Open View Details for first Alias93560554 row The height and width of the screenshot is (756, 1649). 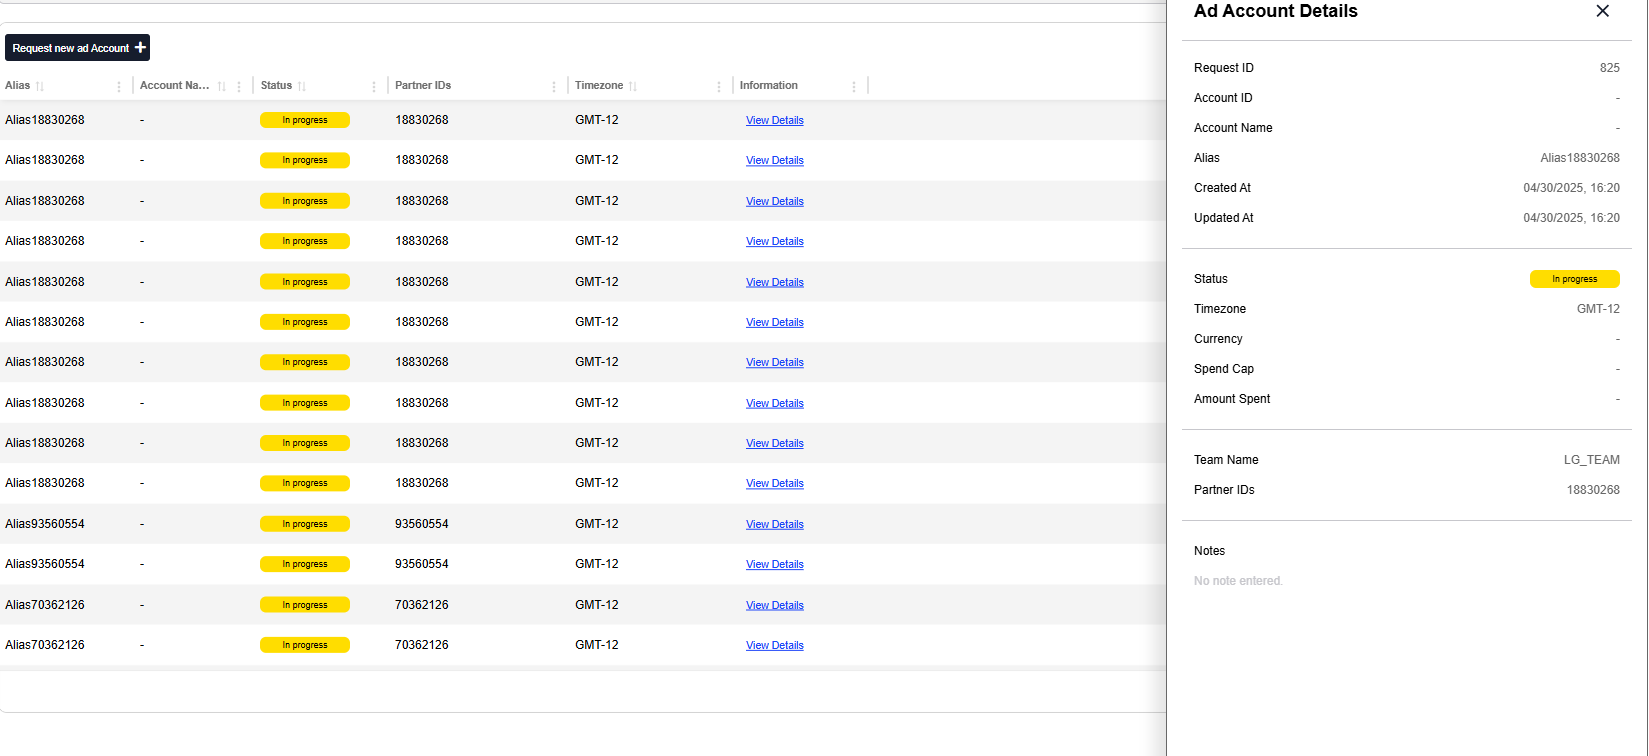pos(774,525)
